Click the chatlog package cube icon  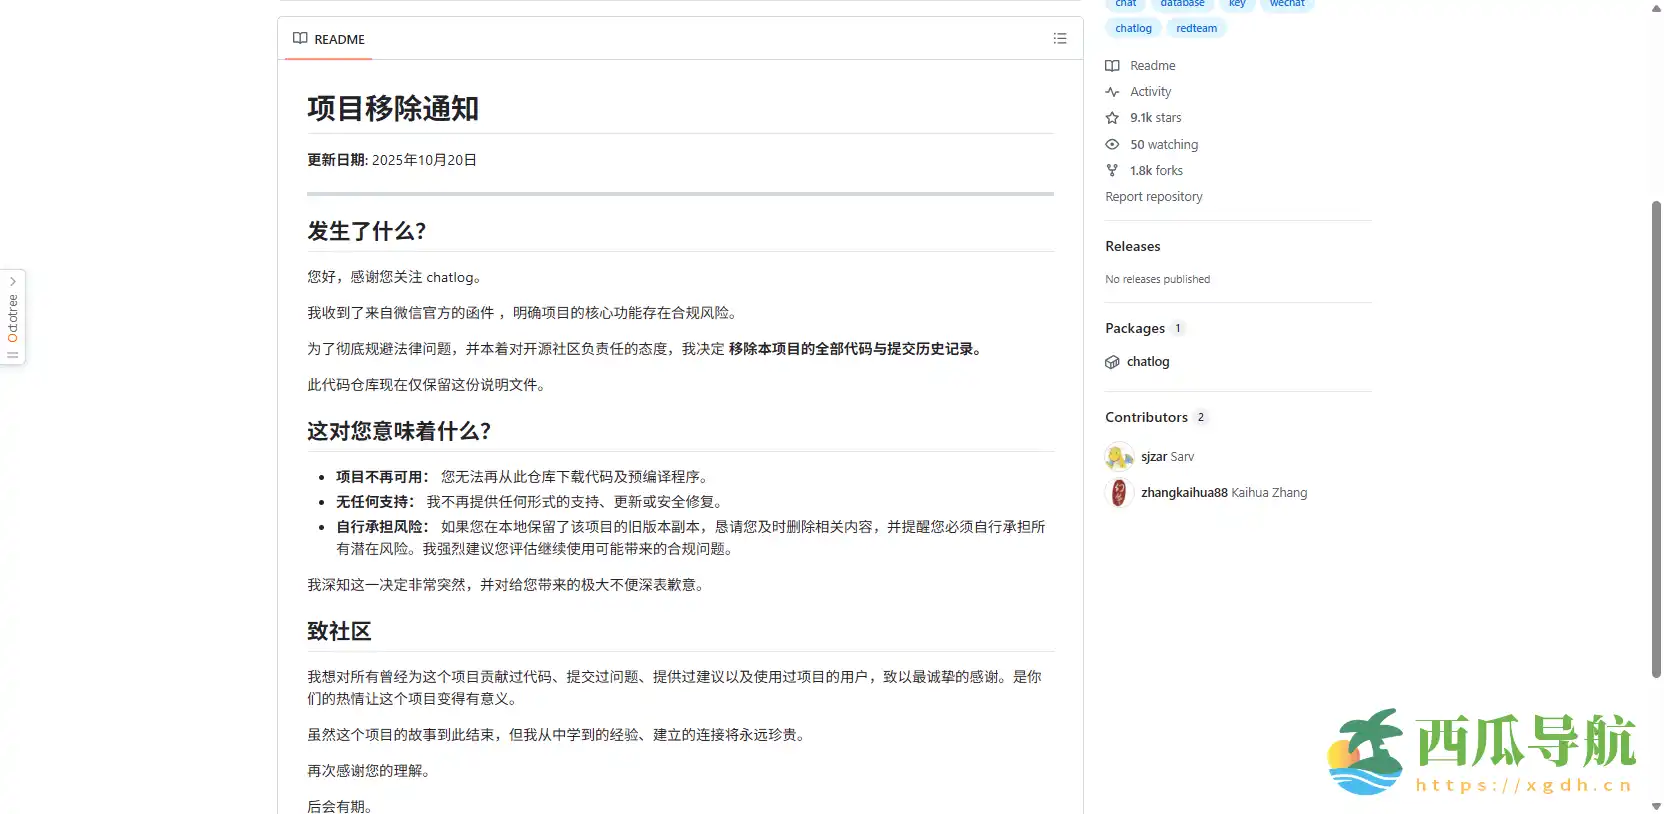click(x=1112, y=362)
